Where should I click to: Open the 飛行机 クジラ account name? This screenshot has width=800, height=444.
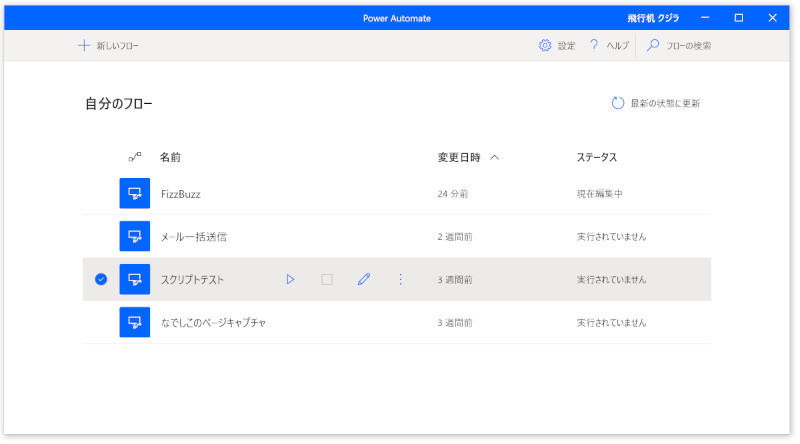coord(653,18)
